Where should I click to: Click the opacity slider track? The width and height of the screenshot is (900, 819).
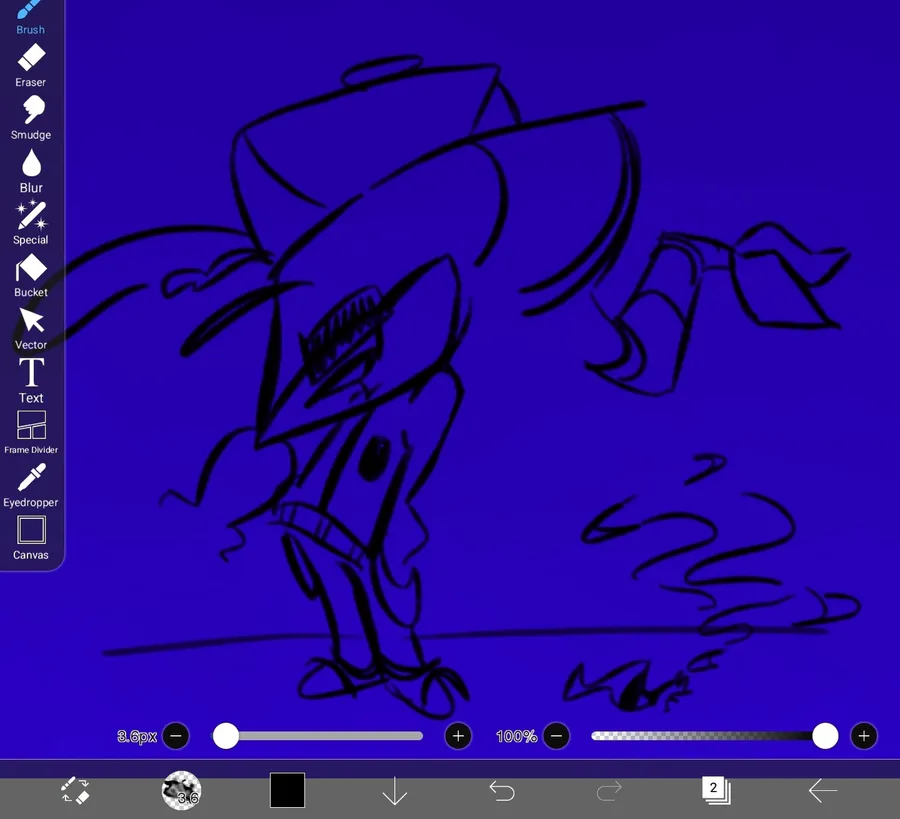pos(714,736)
